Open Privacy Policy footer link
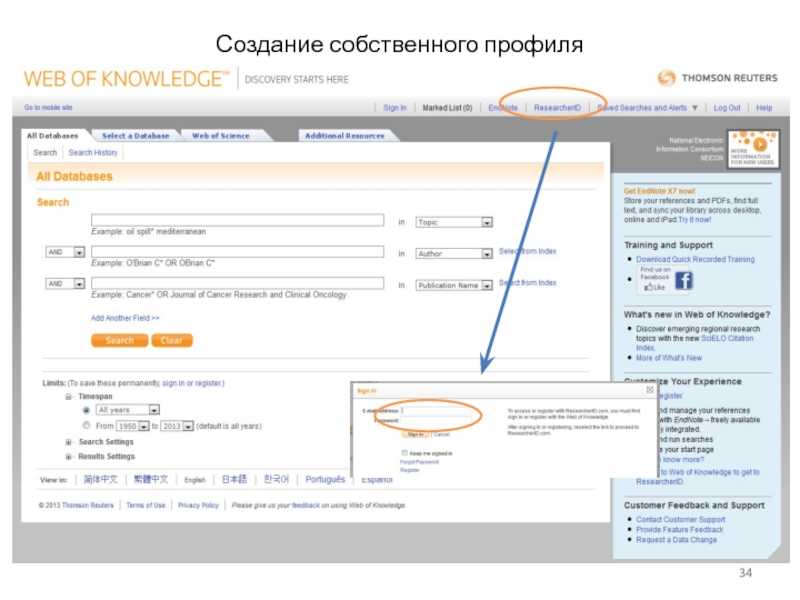Image resolution: width=800 pixels, height=600 pixels. (198, 505)
